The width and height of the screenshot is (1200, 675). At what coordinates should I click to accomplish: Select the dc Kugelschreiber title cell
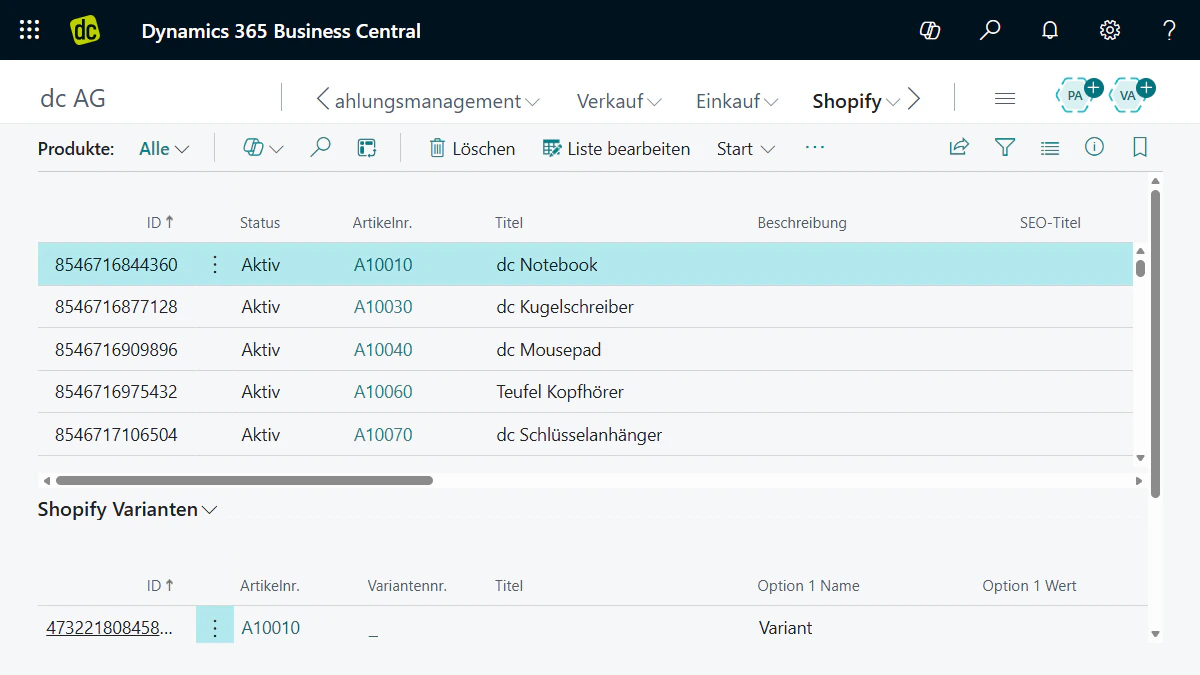pos(565,307)
